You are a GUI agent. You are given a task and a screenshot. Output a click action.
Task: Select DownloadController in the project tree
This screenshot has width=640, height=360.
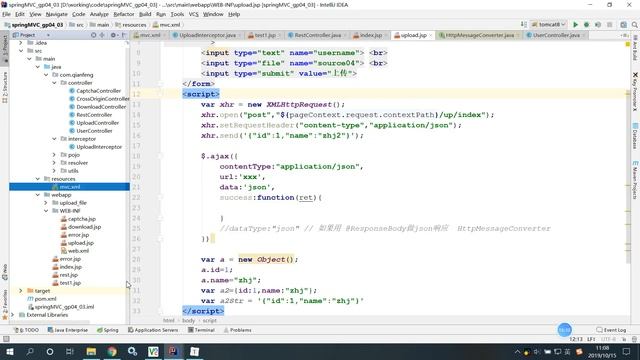101,107
